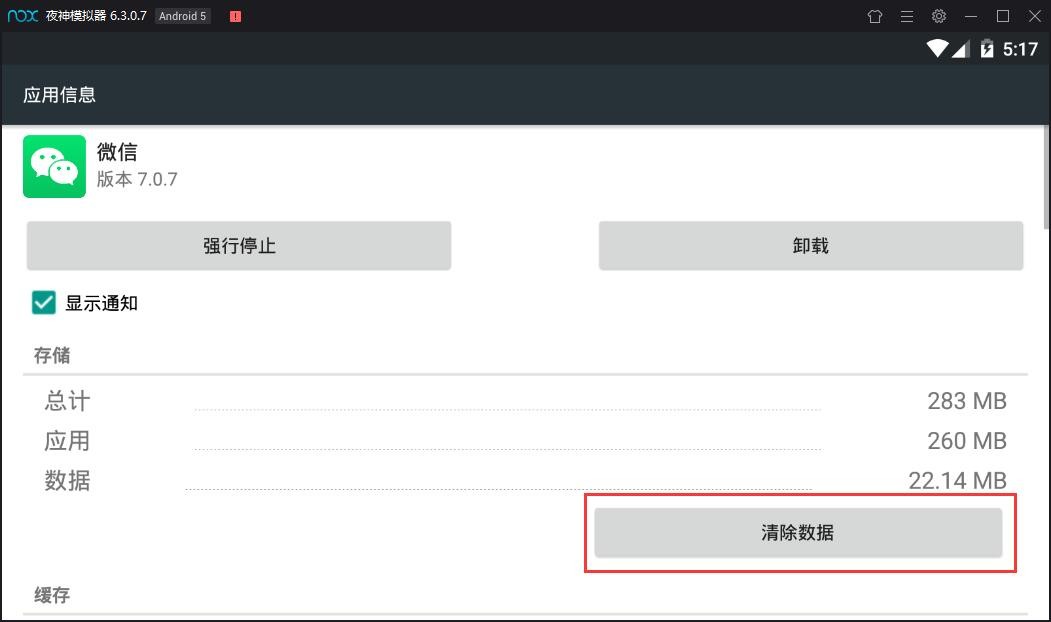Click the 5:17 clock
The height and width of the screenshot is (622, 1051).
coord(1020,49)
